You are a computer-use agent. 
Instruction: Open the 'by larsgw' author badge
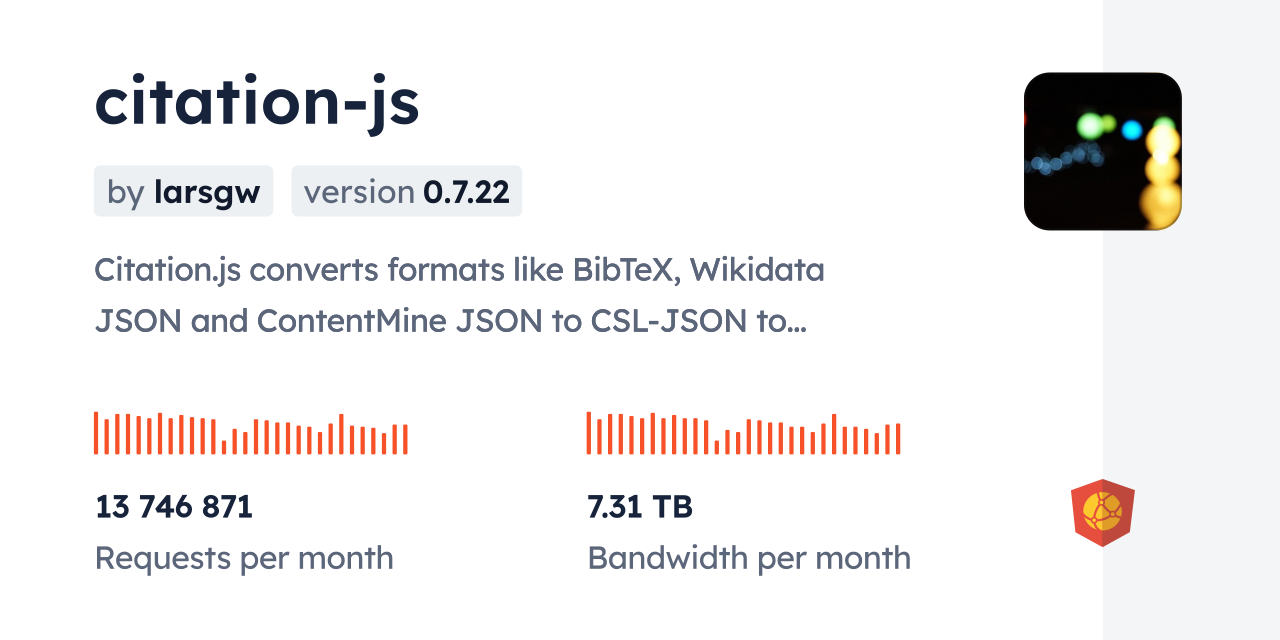[x=183, y=191]
